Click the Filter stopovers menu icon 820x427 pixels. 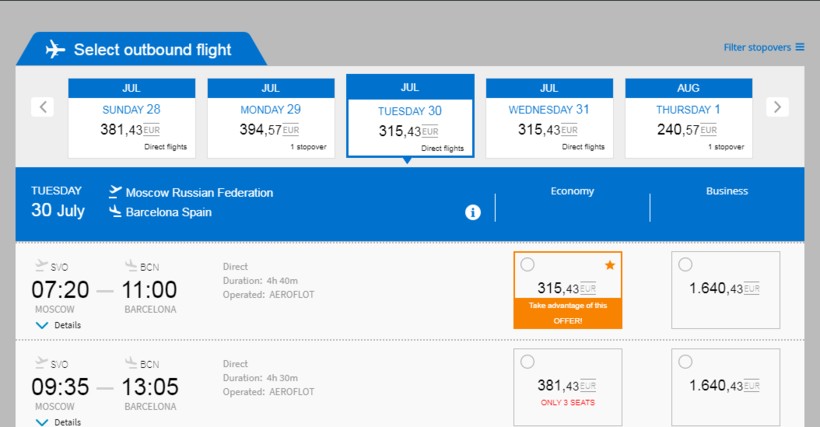[x=800, y=47]
